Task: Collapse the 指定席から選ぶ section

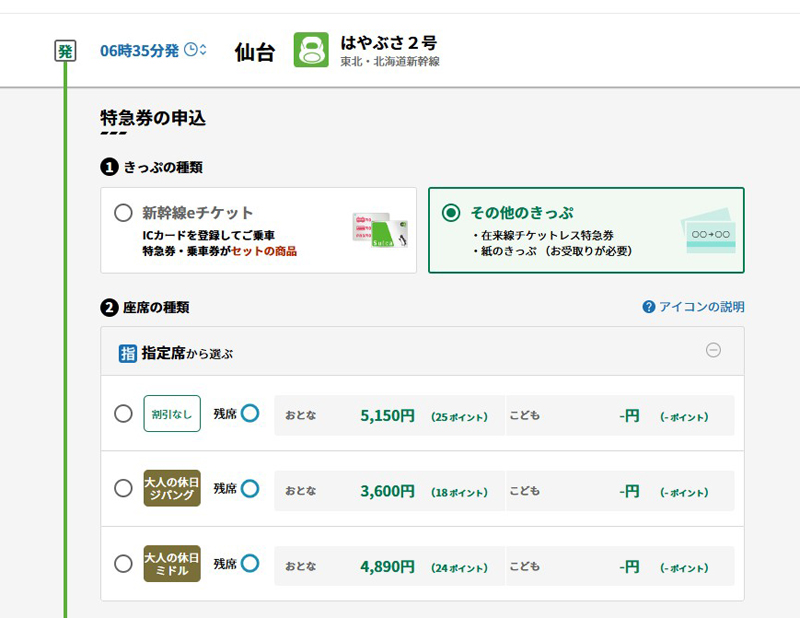Action: click(713, 351)
